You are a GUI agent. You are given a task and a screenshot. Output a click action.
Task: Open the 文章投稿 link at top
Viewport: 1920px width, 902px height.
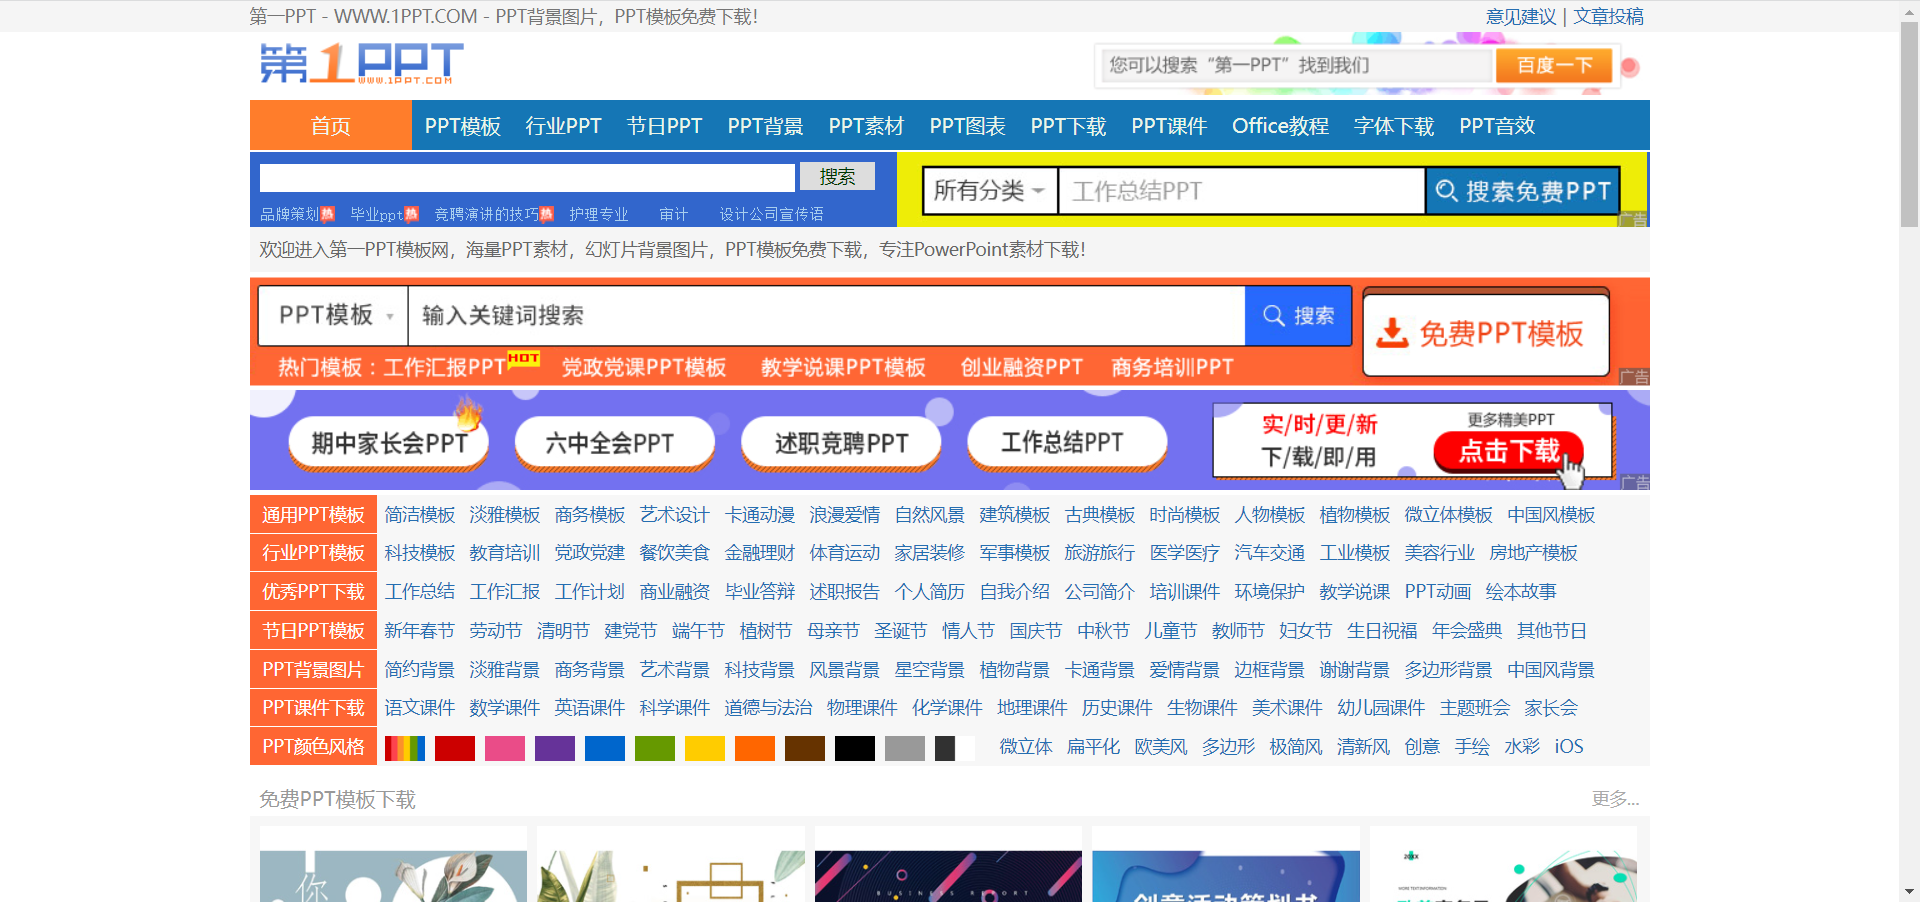1608,16
